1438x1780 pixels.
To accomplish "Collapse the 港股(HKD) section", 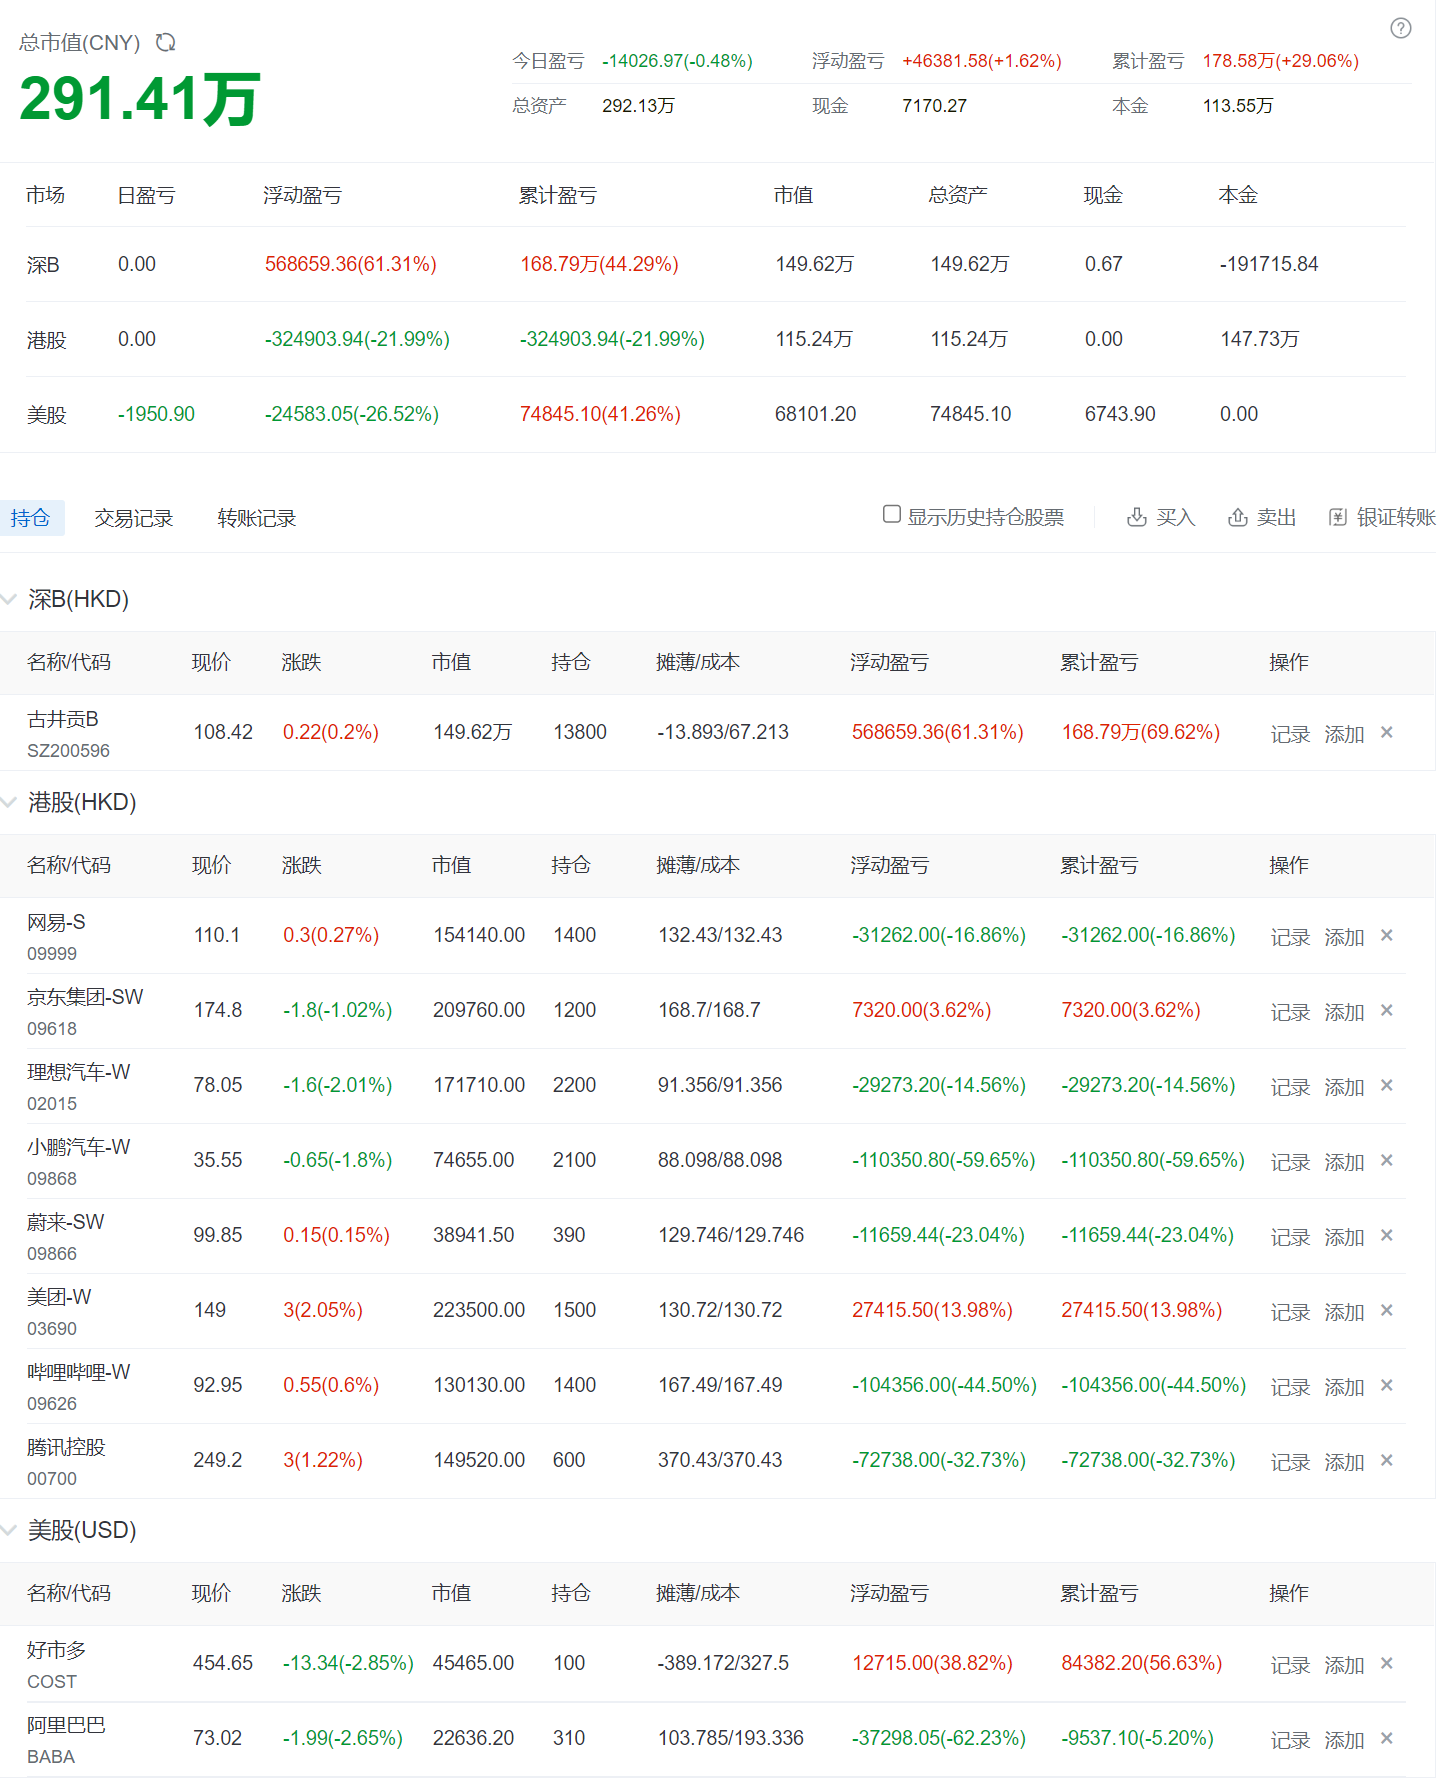I will coord(9,802).
